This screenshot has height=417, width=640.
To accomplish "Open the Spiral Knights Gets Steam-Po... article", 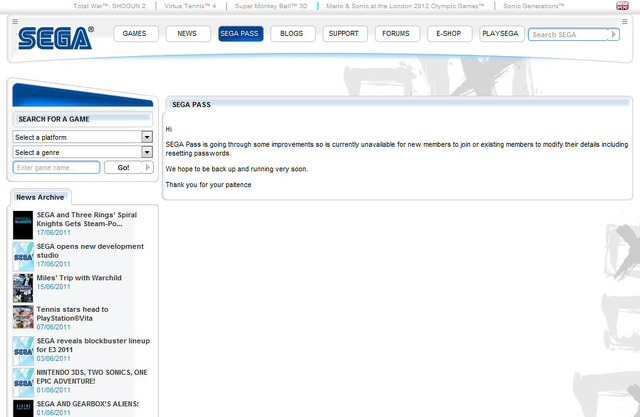I will tap(87, 219).
